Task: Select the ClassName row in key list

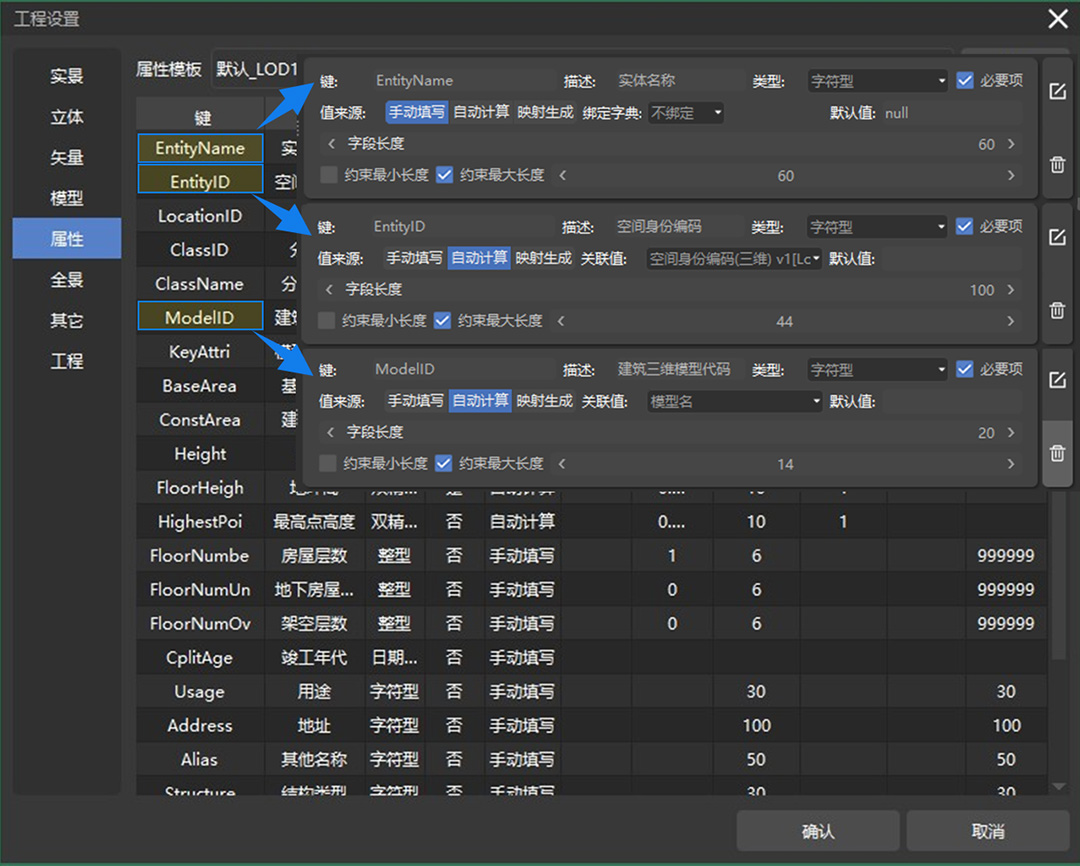Action: (x=200, y=284)
